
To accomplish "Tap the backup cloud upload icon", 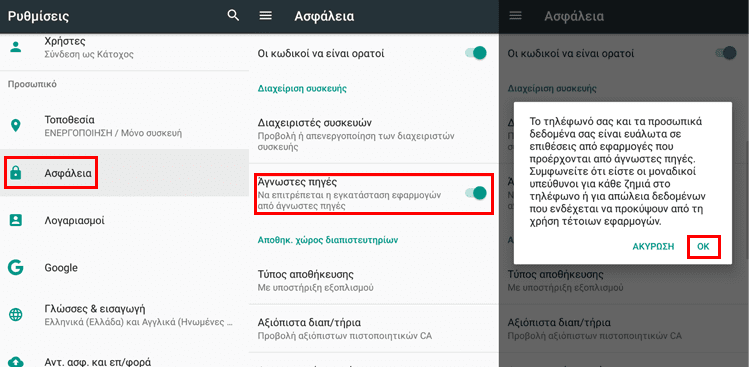I will click(x=16, y=361).
